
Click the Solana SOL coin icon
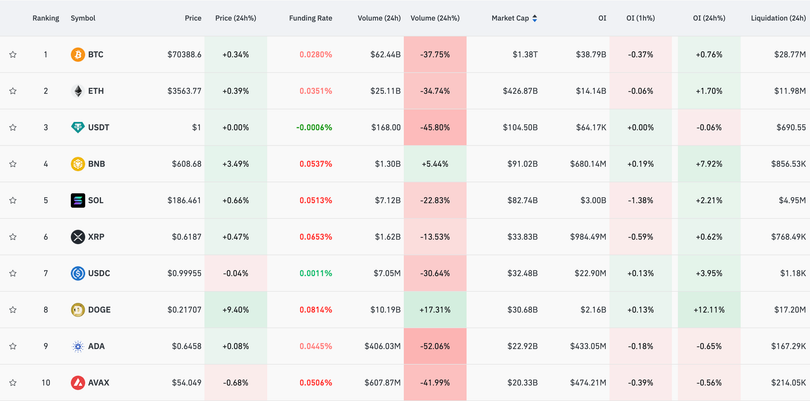tap(78, 201)
